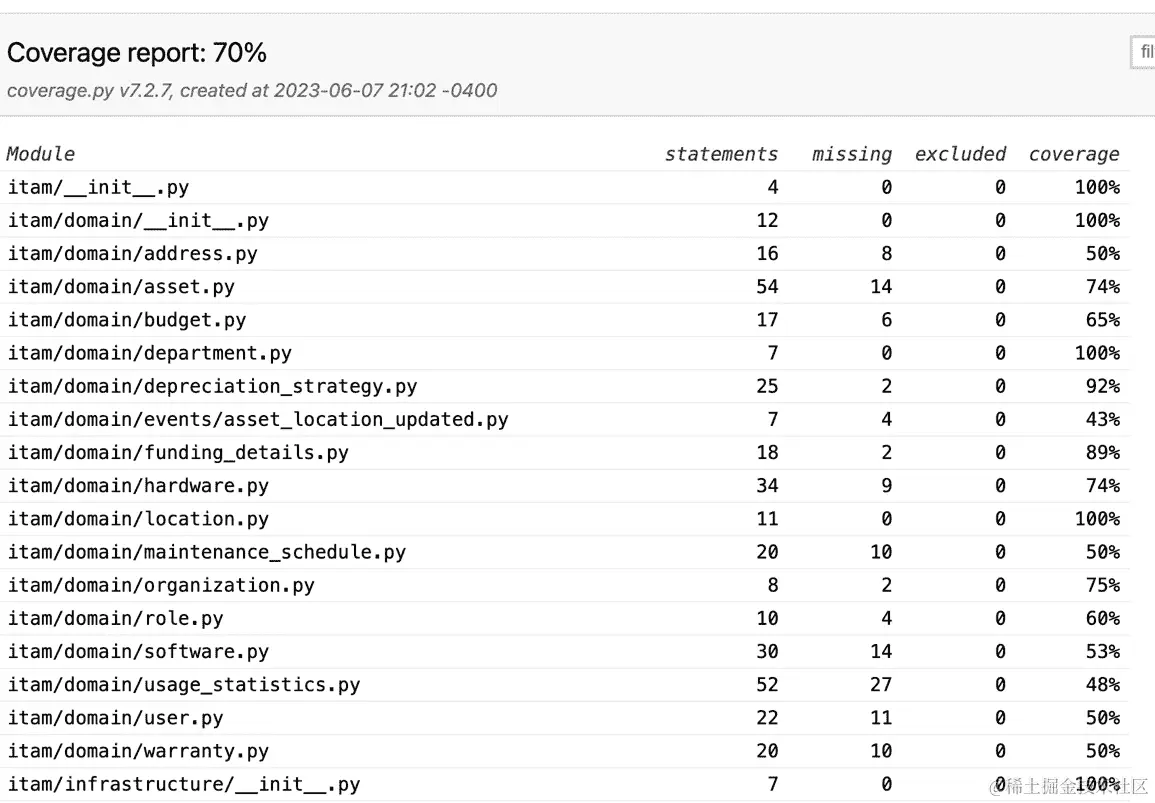The image size is (1155, 803).
Task: Click the filter input field
Action: 1143,52
